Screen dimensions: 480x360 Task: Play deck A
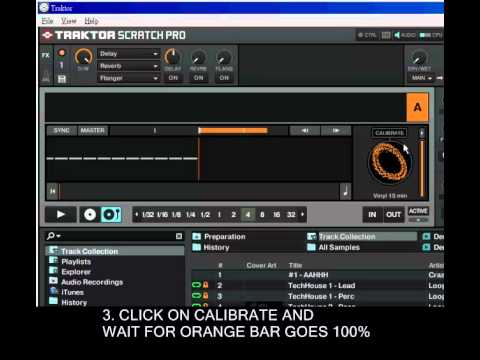tap(61, 214)
